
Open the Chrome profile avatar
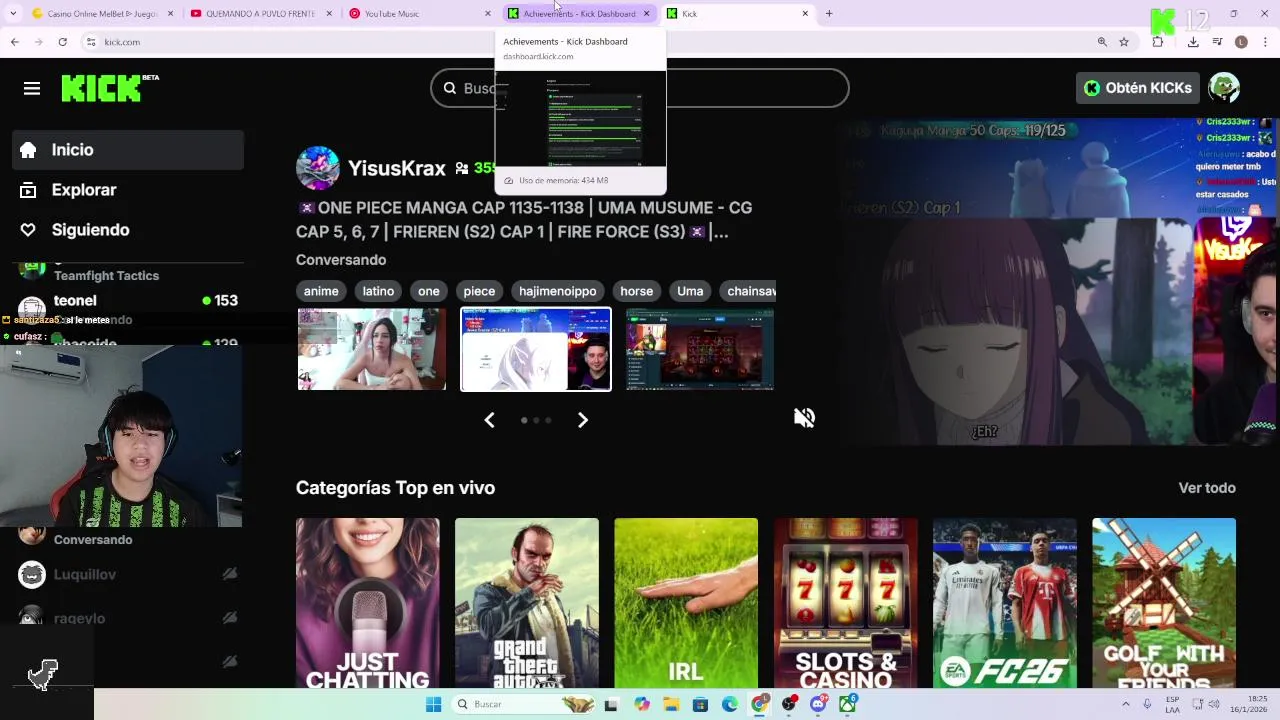pyautogui.click(x=1241, y=42)
